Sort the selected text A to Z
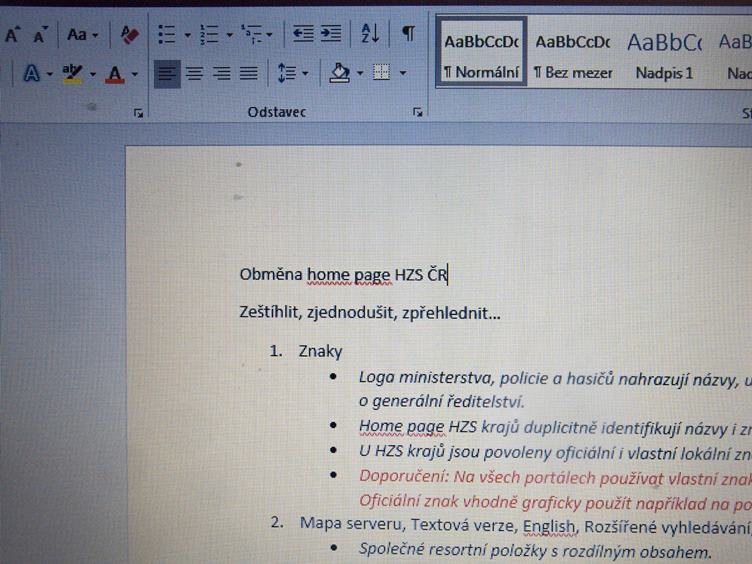This screenshot has height=564, width=752. (x=370, y=34)
